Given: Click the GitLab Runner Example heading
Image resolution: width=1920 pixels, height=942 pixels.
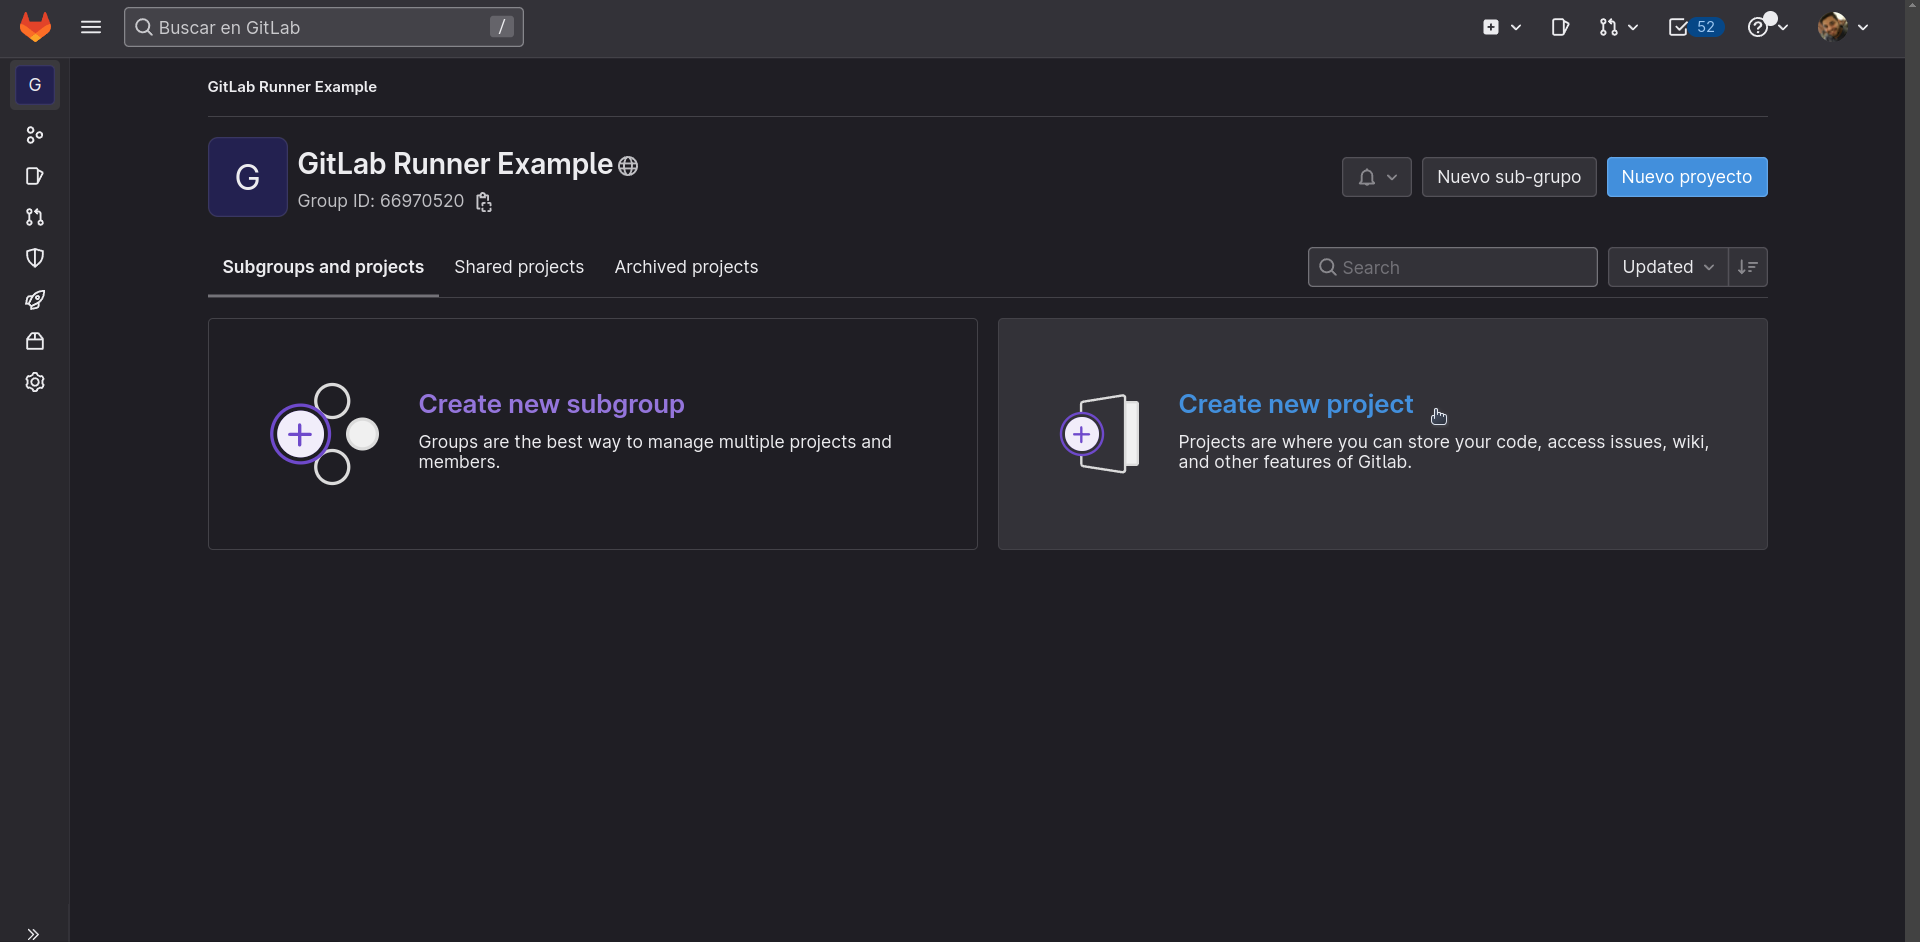Looking at the screenshot, I should (455, 164).
